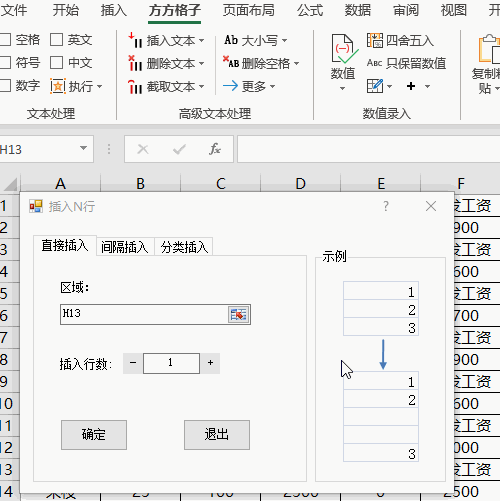500x501 pixels.
Task: Increase 插入行数 with plus button
Action: (210, 363)
